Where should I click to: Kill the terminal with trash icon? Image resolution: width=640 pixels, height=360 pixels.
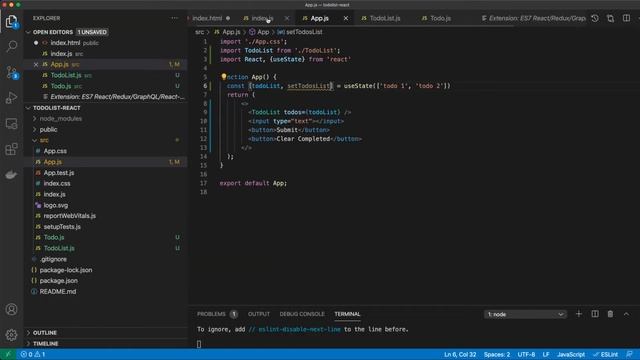611,314
